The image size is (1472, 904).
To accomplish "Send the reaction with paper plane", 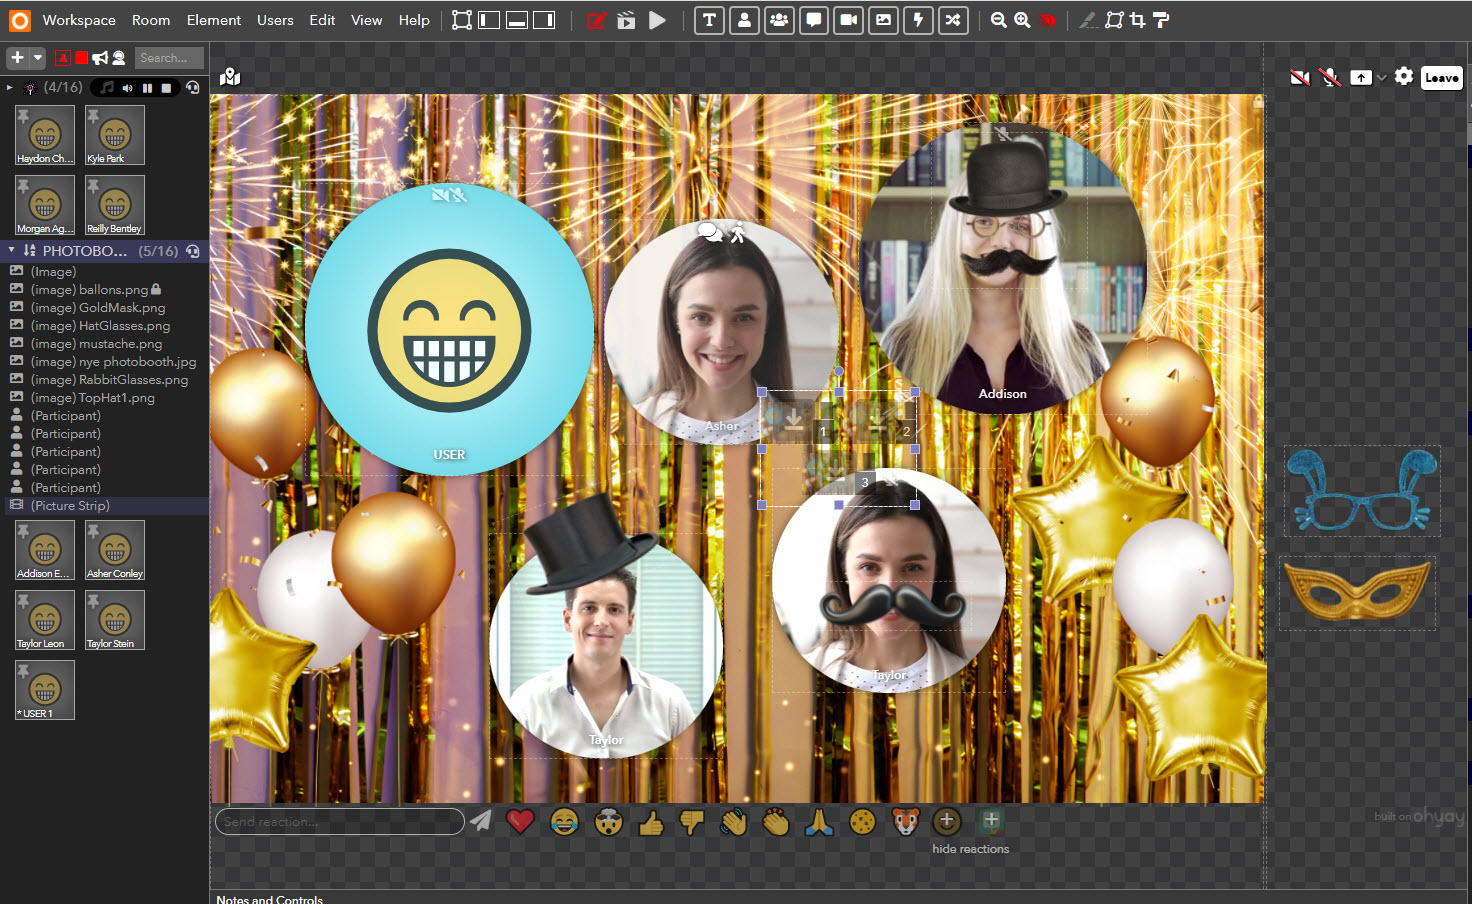I will point(481,821).
